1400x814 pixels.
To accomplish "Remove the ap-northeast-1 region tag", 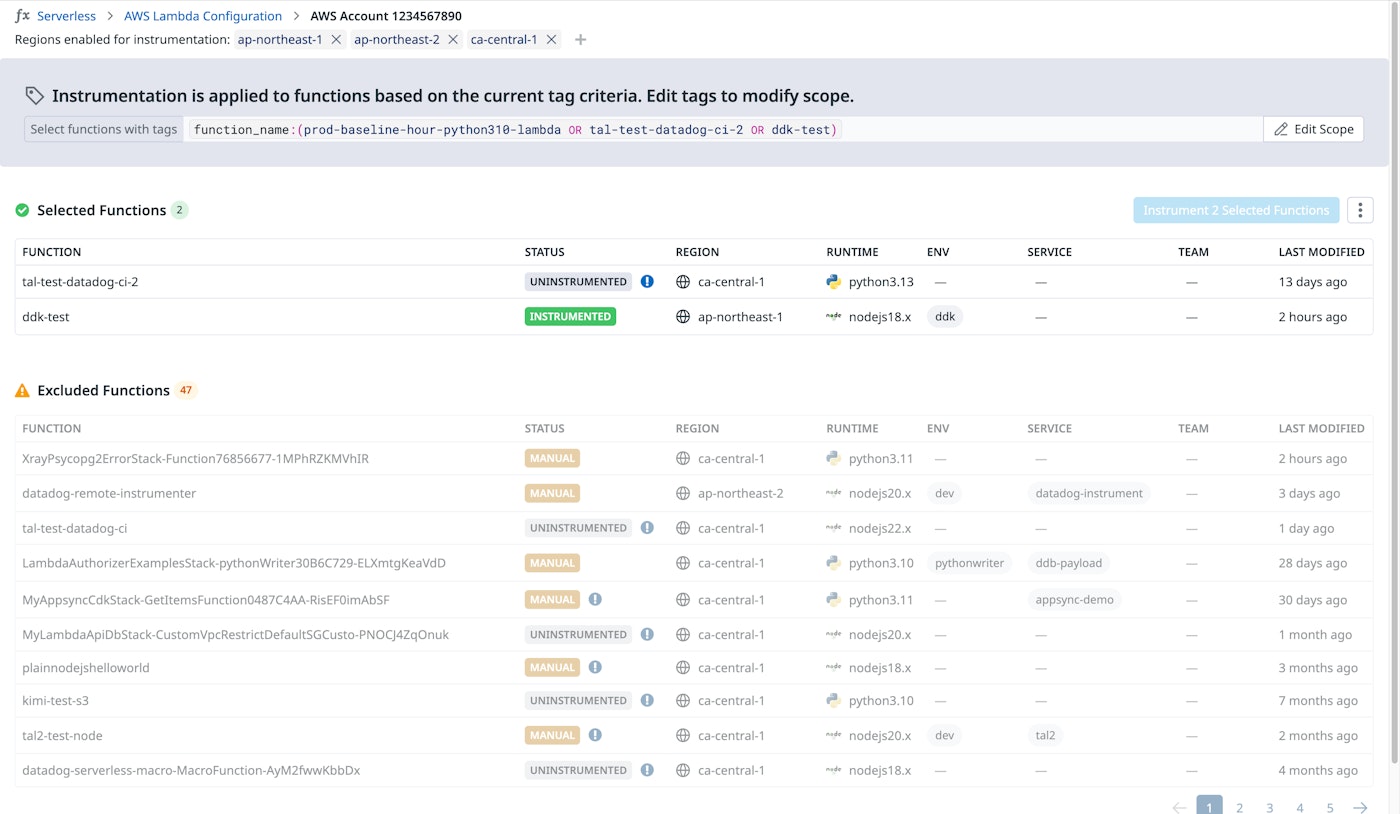I will (336, 40).
